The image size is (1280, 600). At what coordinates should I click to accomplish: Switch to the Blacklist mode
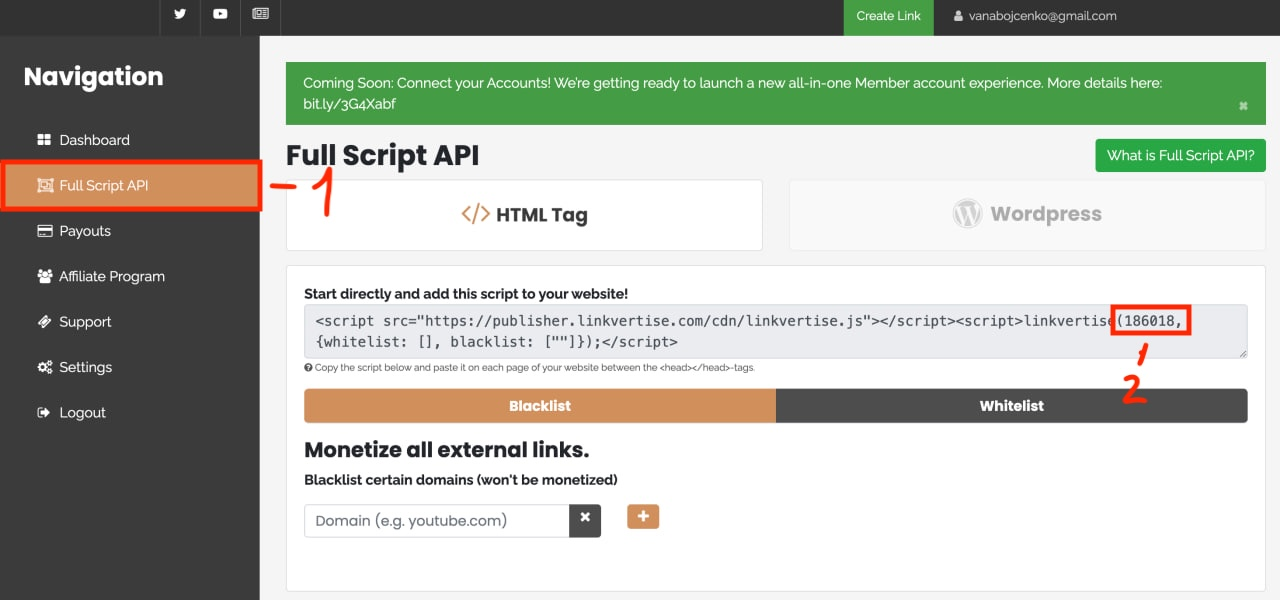(540, 405)
